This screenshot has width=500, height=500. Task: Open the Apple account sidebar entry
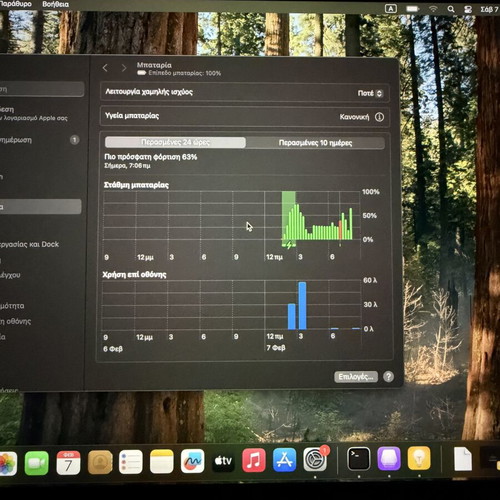click(33, 114)
